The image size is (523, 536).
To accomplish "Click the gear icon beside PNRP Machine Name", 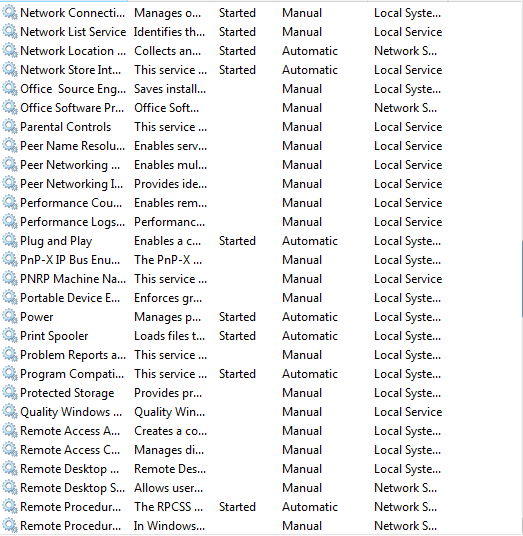I will 10,279.
